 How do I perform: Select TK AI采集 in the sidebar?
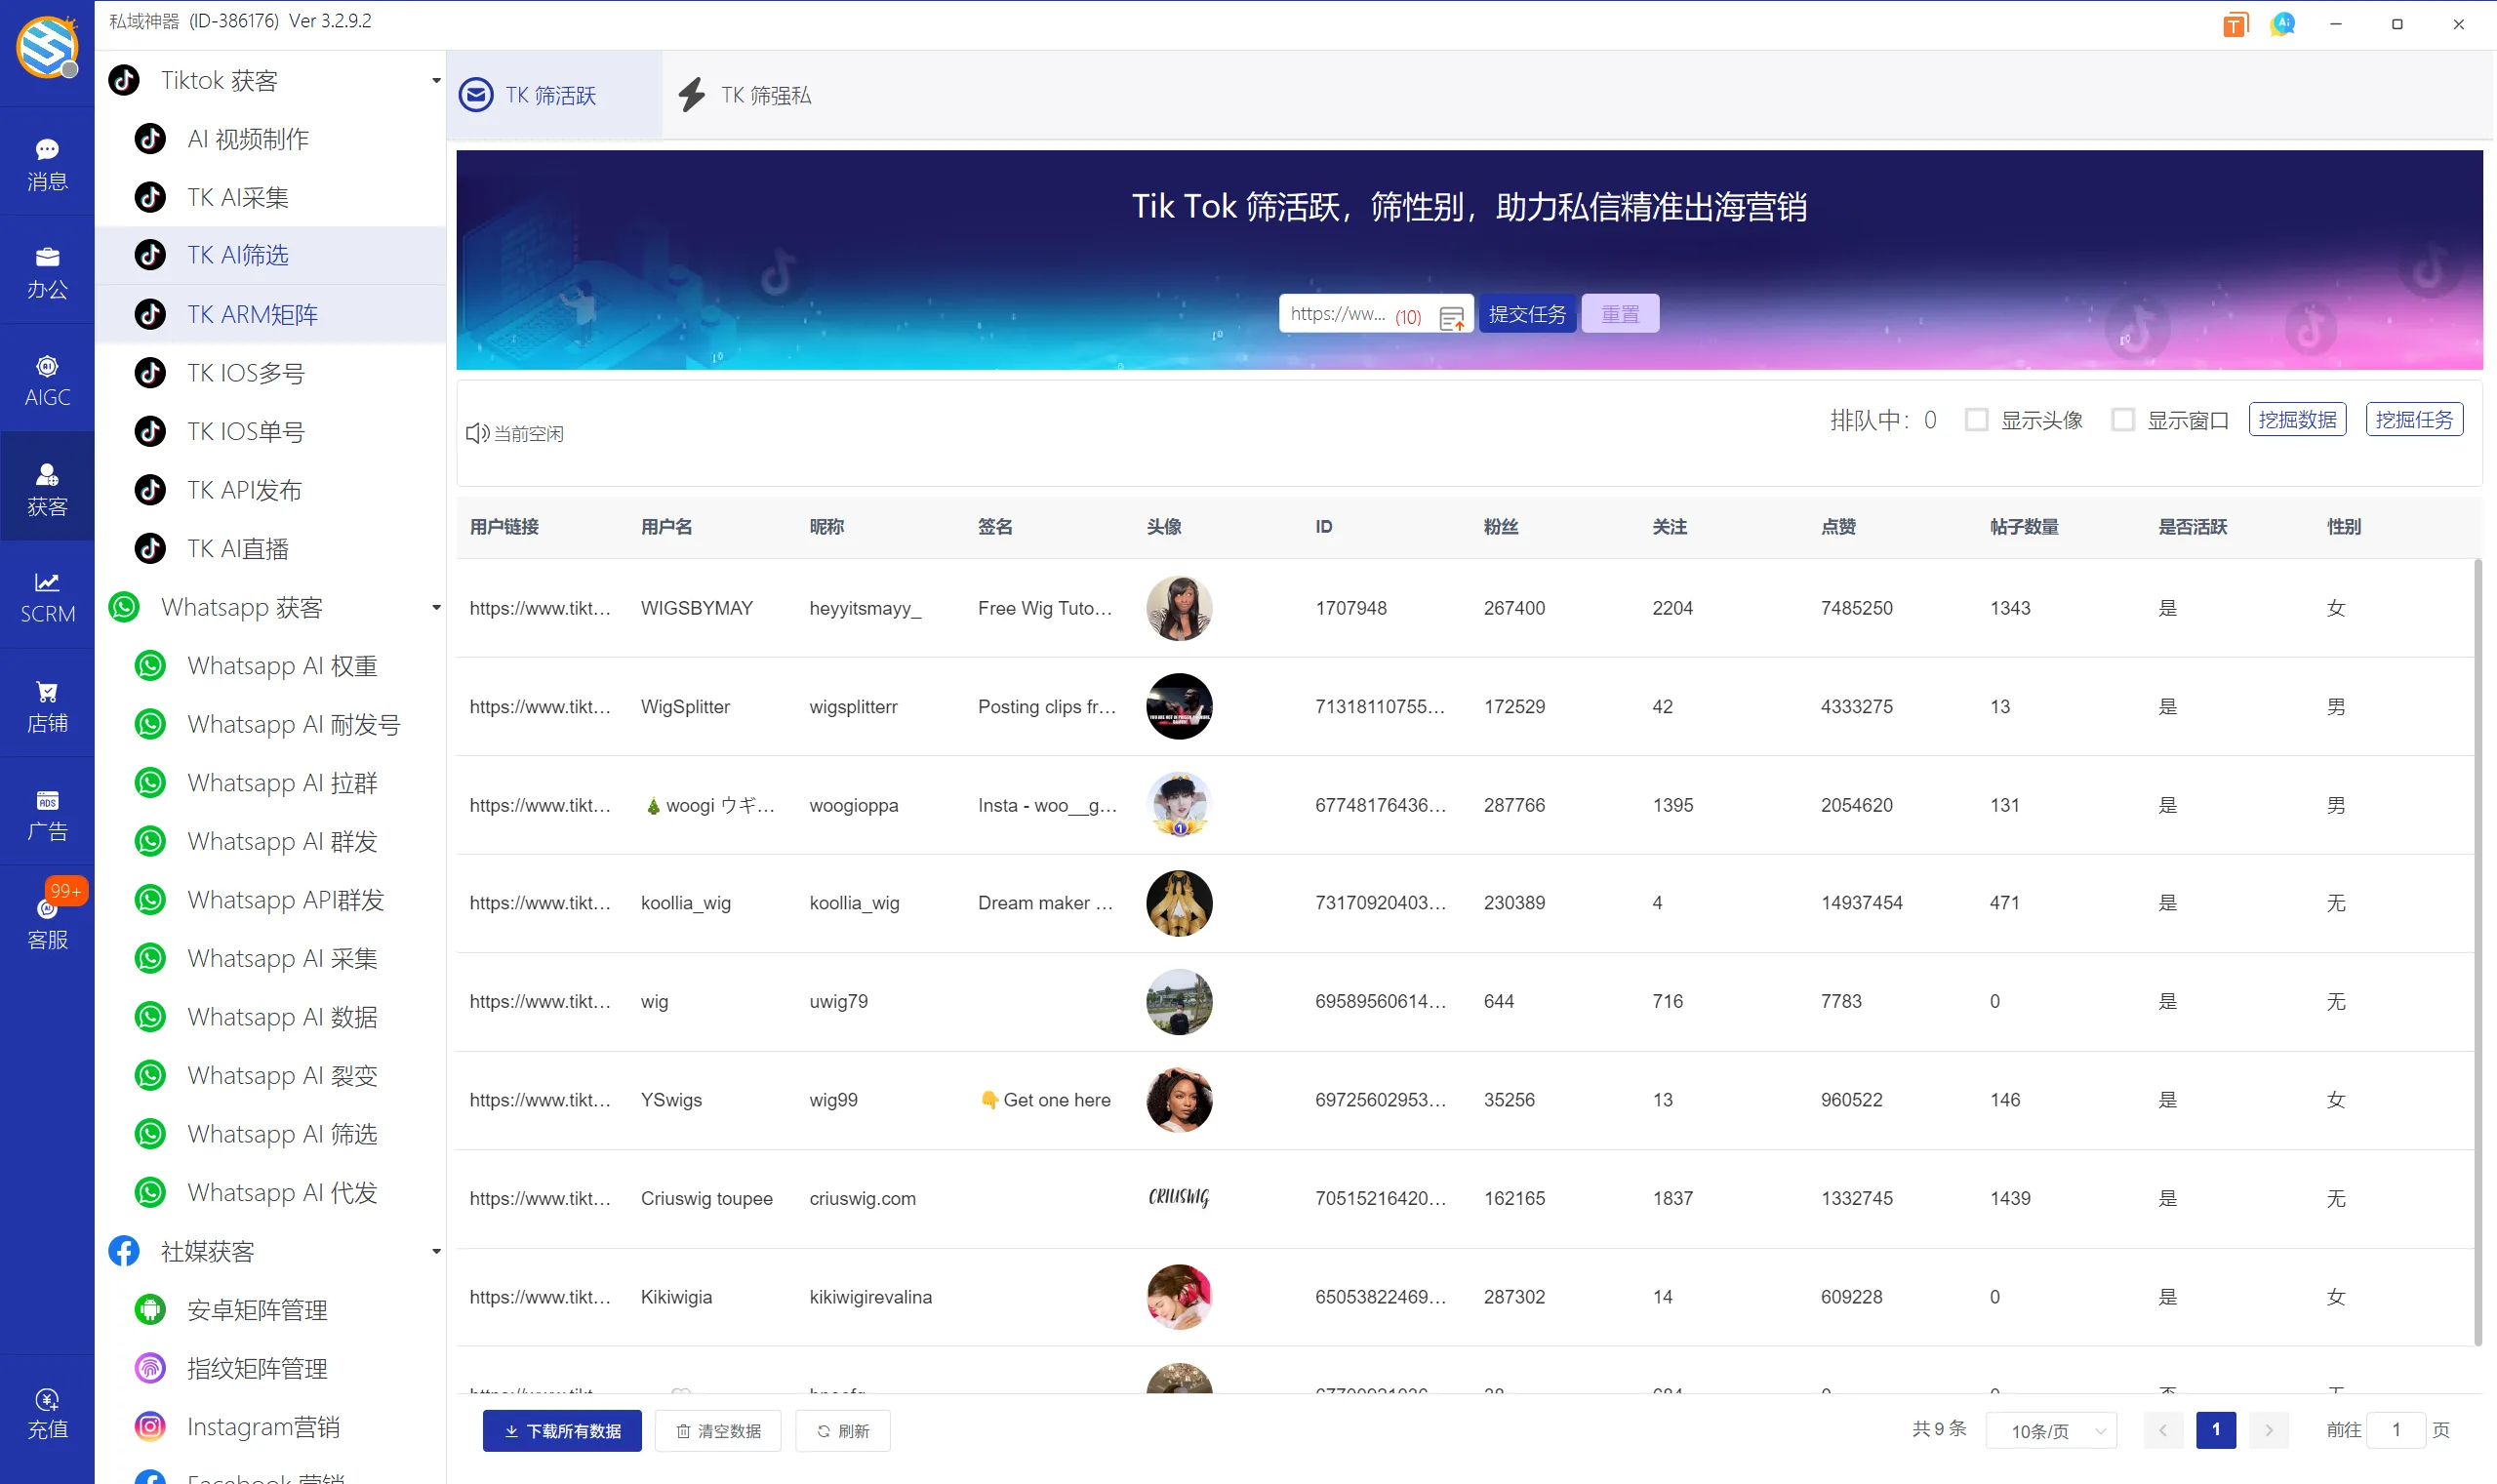(238, 197)
